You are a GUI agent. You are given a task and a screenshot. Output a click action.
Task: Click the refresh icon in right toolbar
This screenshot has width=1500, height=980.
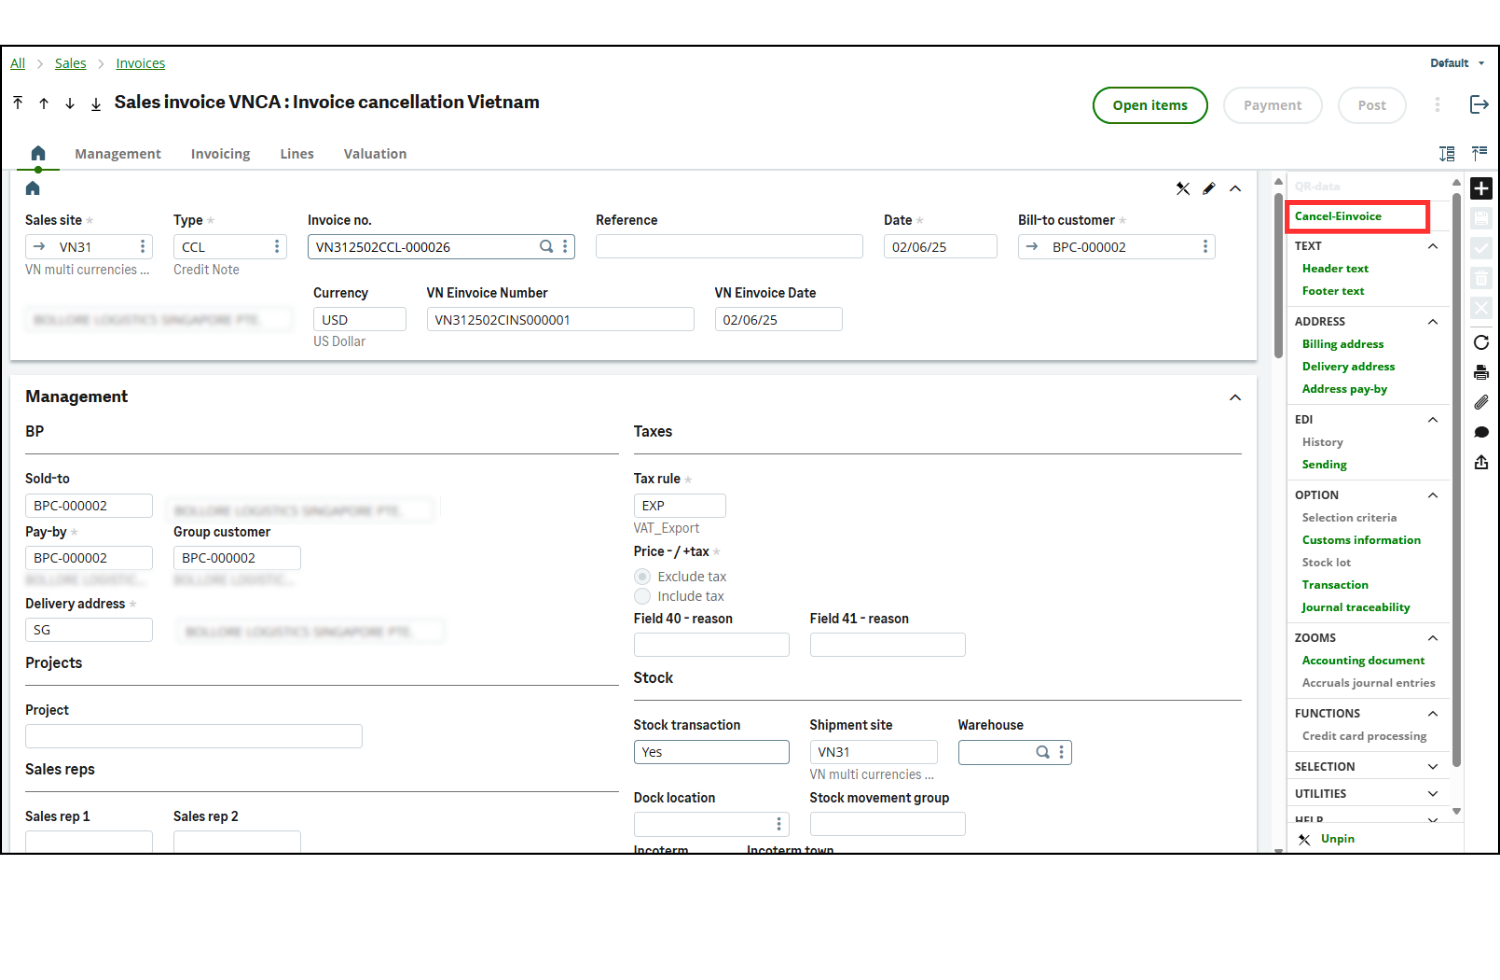coord(1481,342)
